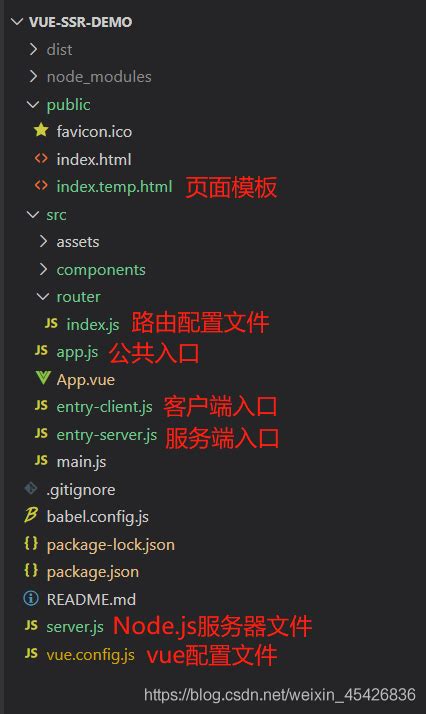Screen dimensions: 426x714
Task: Collapse the public folder
Action: coord(33,104)
